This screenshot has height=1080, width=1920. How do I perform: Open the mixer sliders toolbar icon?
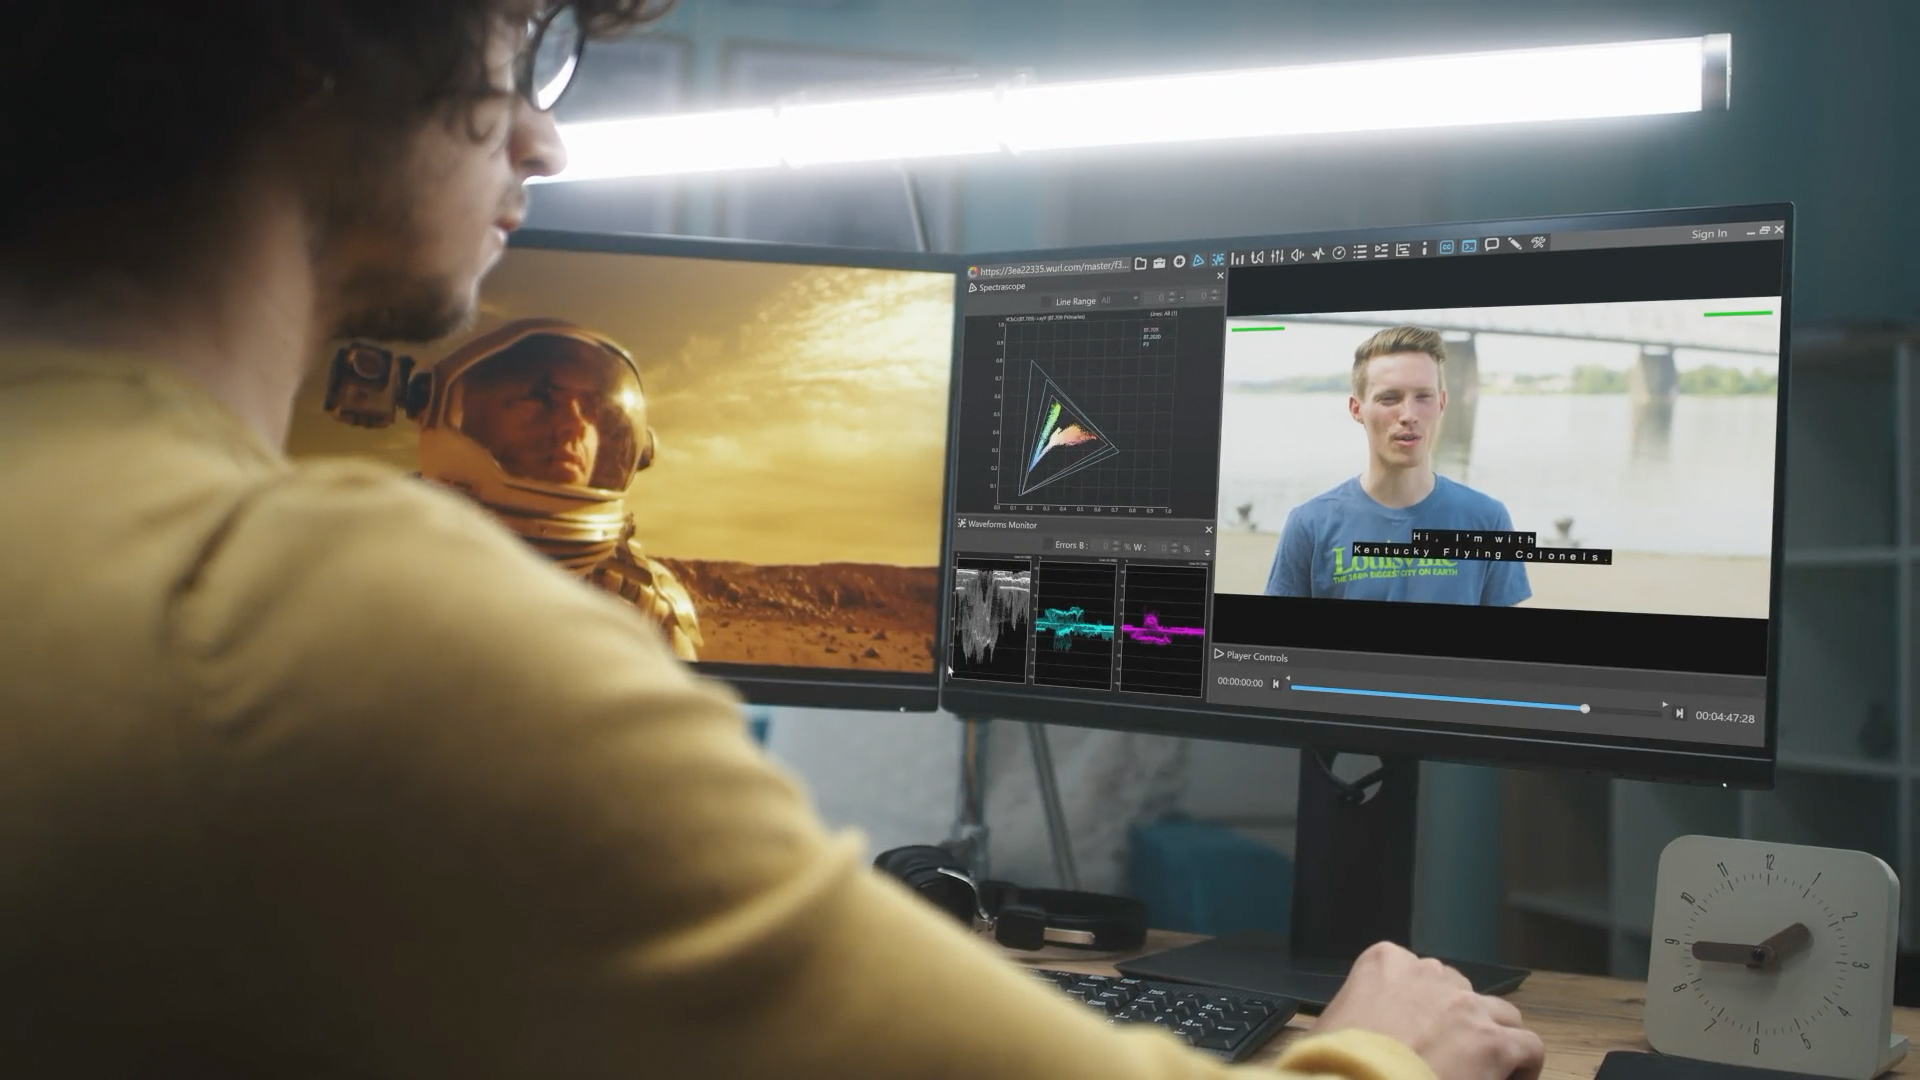click(1277, 256)
